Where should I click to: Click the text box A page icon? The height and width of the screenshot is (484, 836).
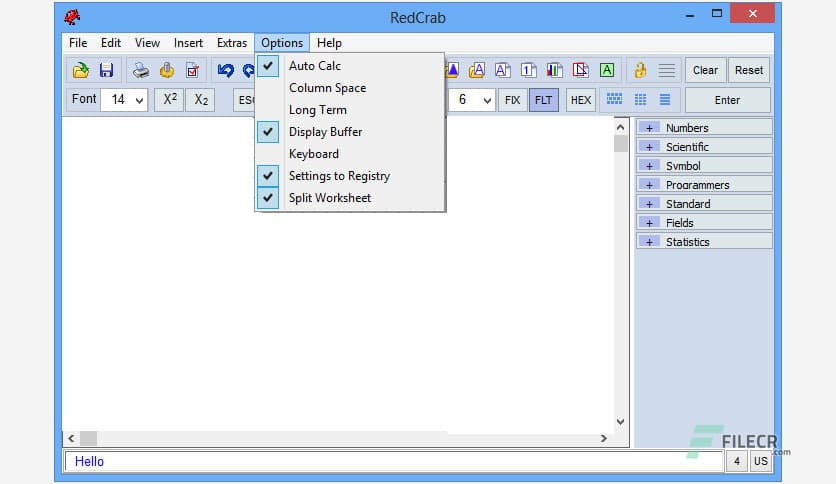(502, 70)
